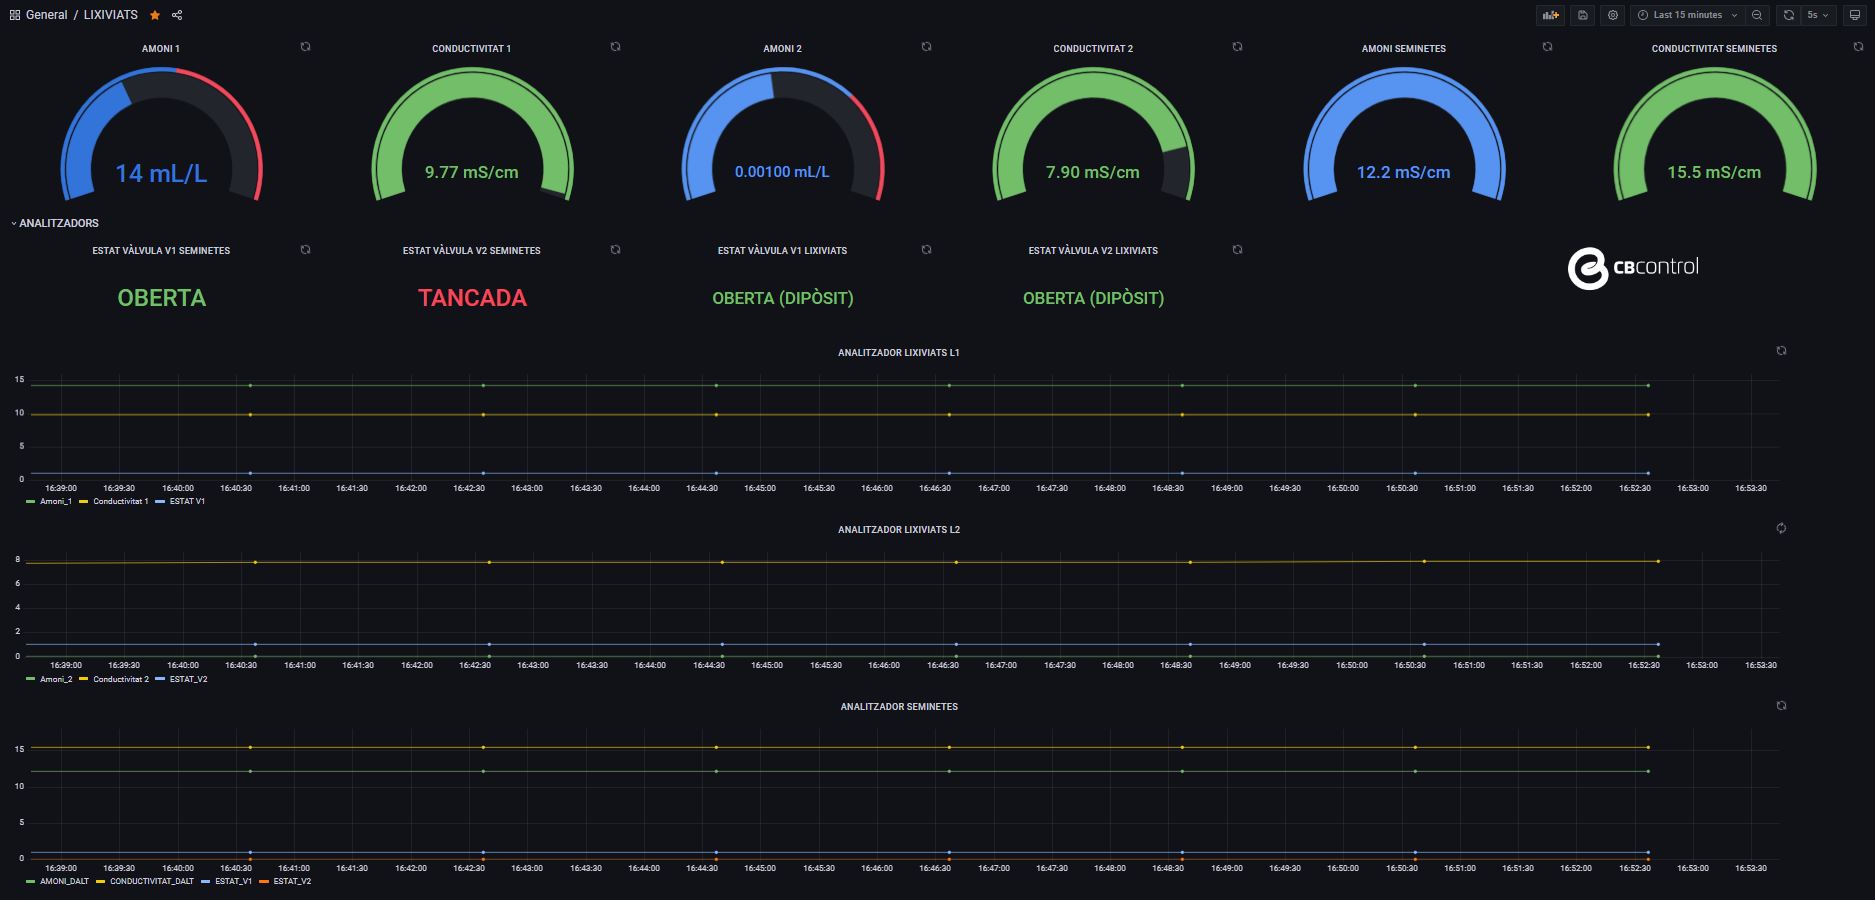The height and width of the screenshot is (900, 1875).
Task: Click the Add panel icon
Action: (1550, 15)
